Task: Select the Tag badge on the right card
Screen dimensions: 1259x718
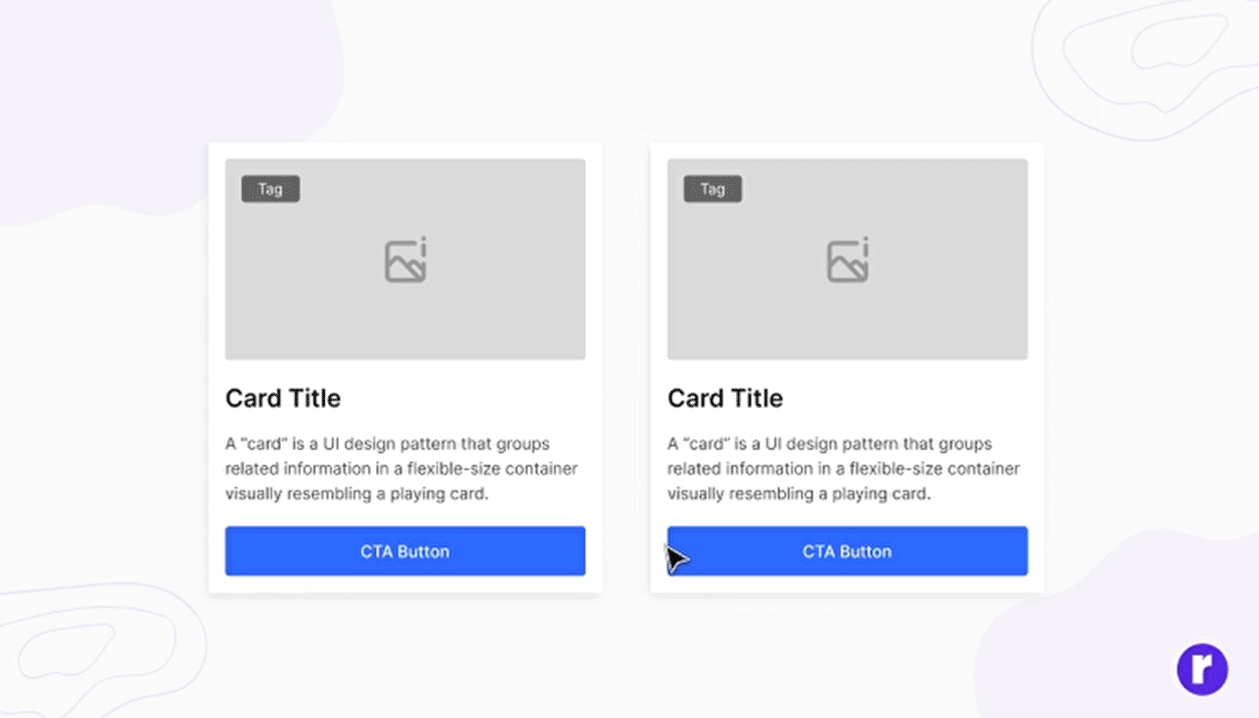Action: [x=712, y=189]
